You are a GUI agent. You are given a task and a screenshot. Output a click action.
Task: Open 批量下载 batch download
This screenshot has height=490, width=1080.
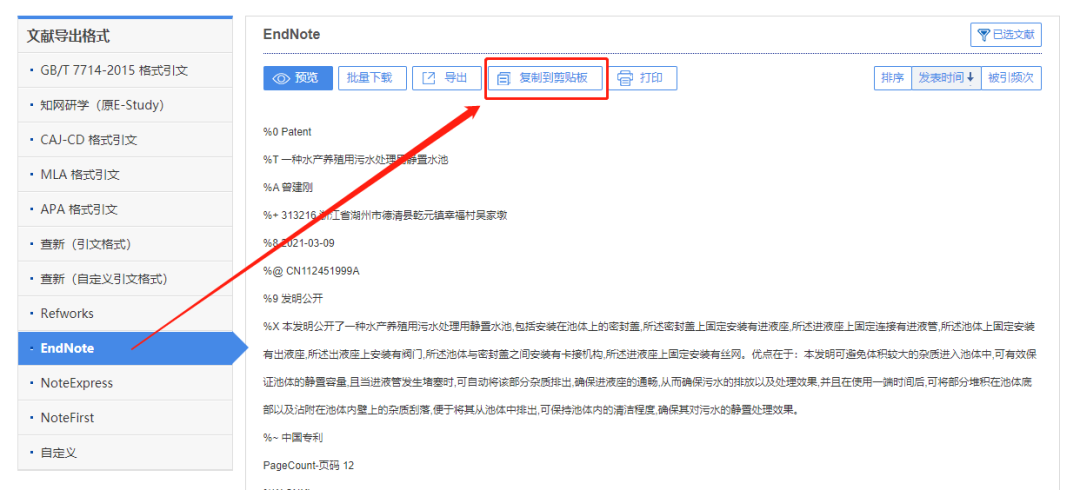pos(372,78)
